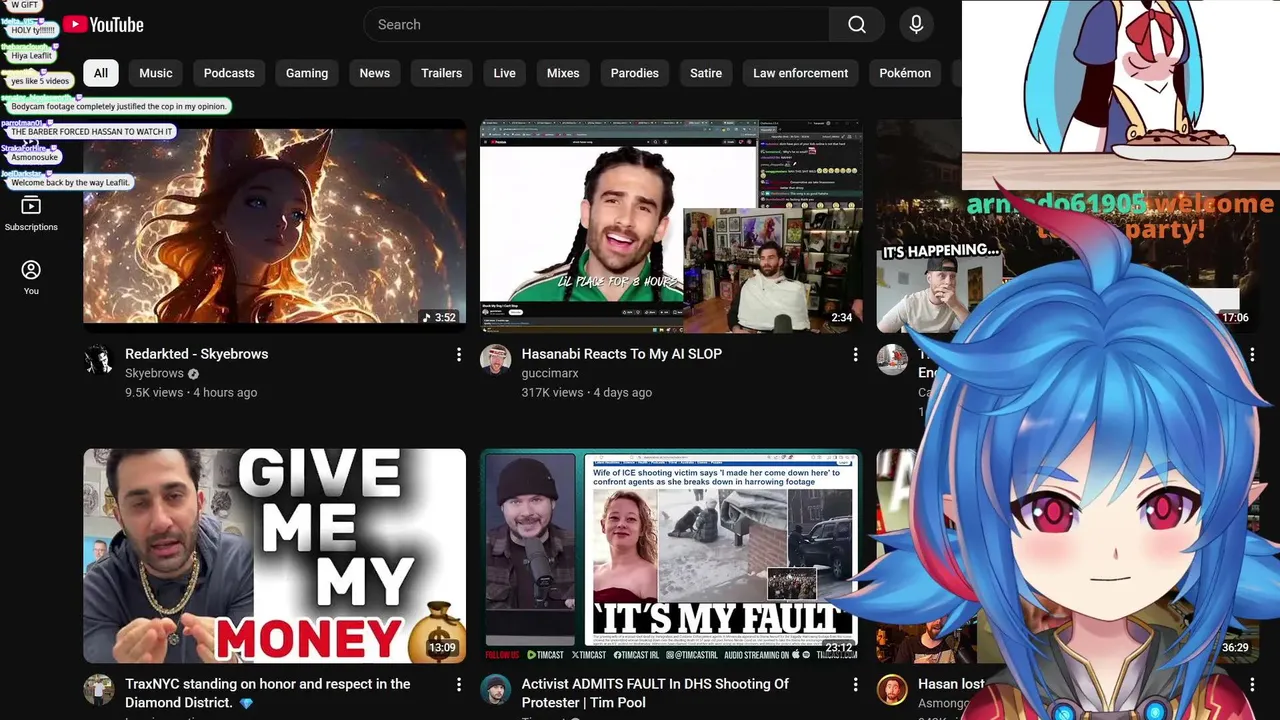Open the Hasanabi Reacts video thumbnail

click(x=671, y=226)
